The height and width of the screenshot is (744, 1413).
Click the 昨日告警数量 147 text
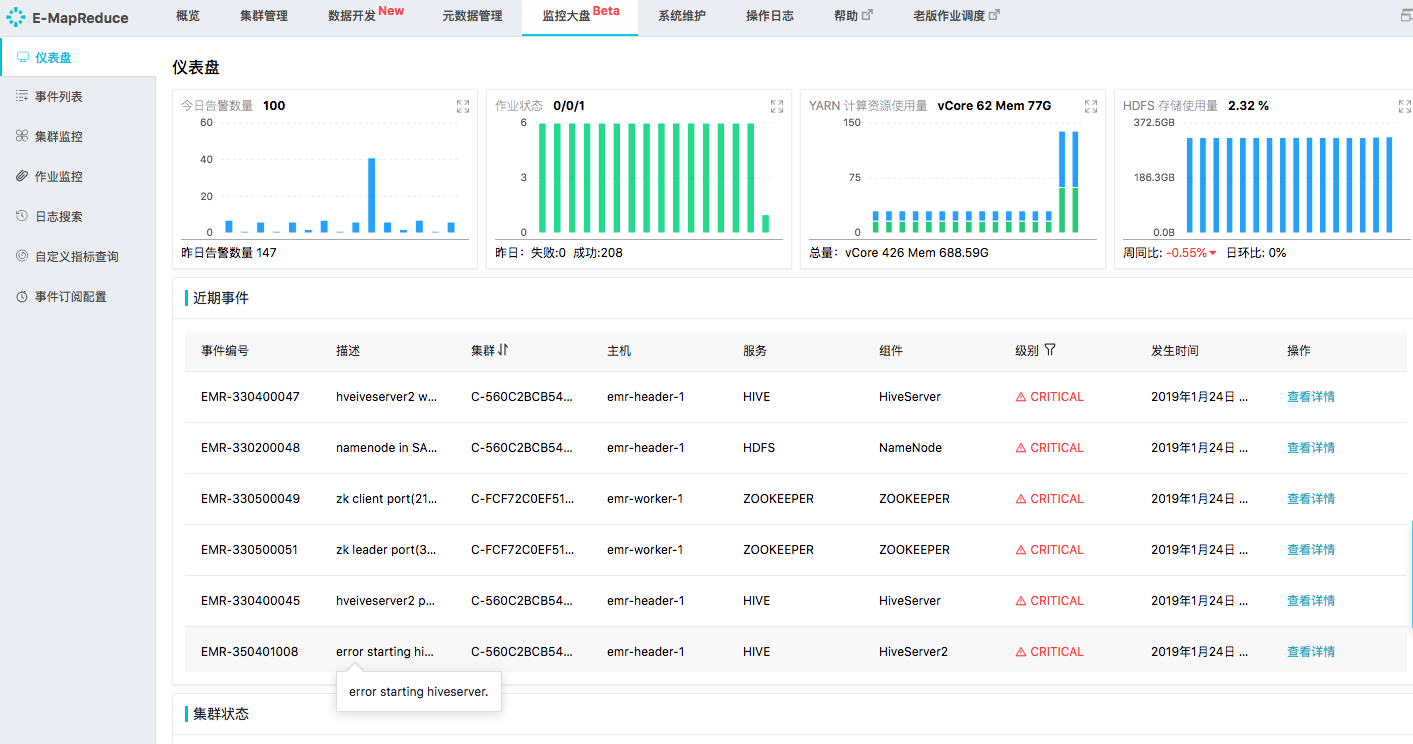tap(229, 253)
